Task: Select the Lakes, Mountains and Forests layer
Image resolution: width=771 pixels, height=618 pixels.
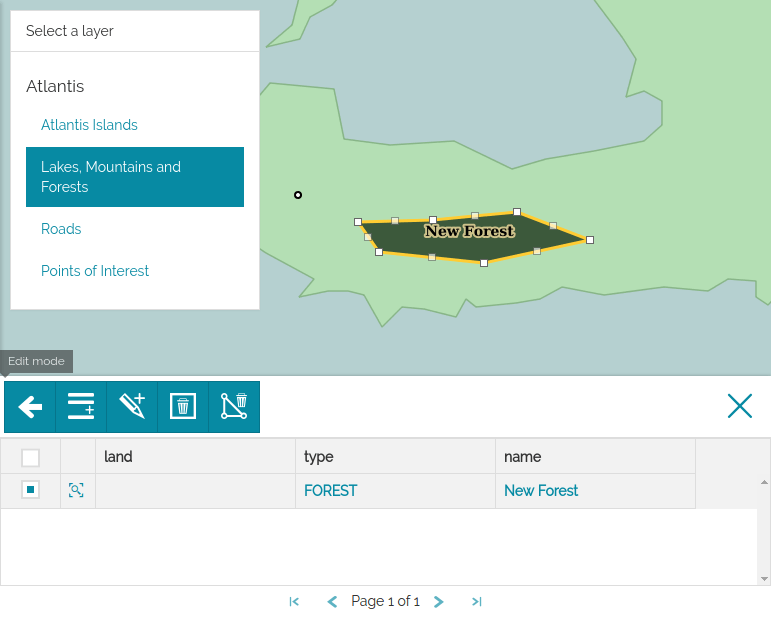Action: (x=134, y=177)
